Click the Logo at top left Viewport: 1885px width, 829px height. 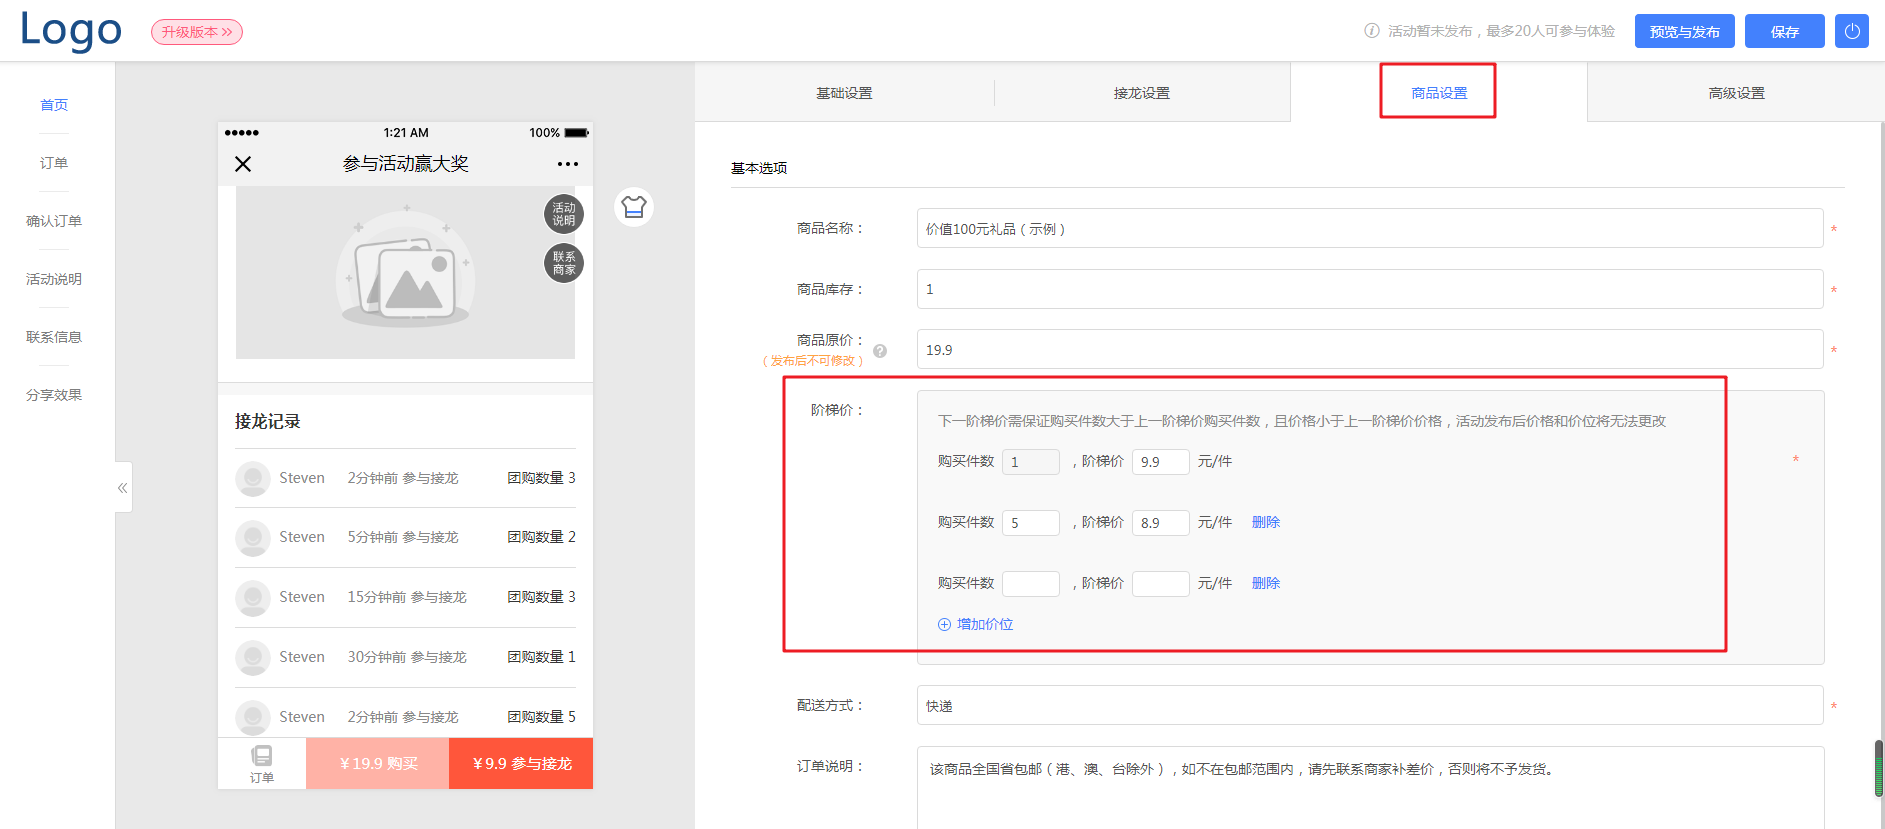tap(71, 30)
